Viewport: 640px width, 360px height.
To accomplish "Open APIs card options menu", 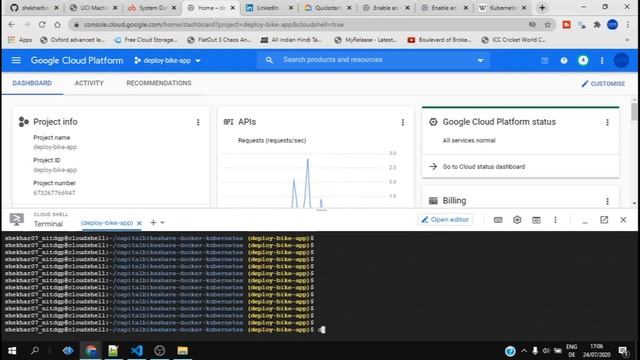I will (x=402, y=122).
